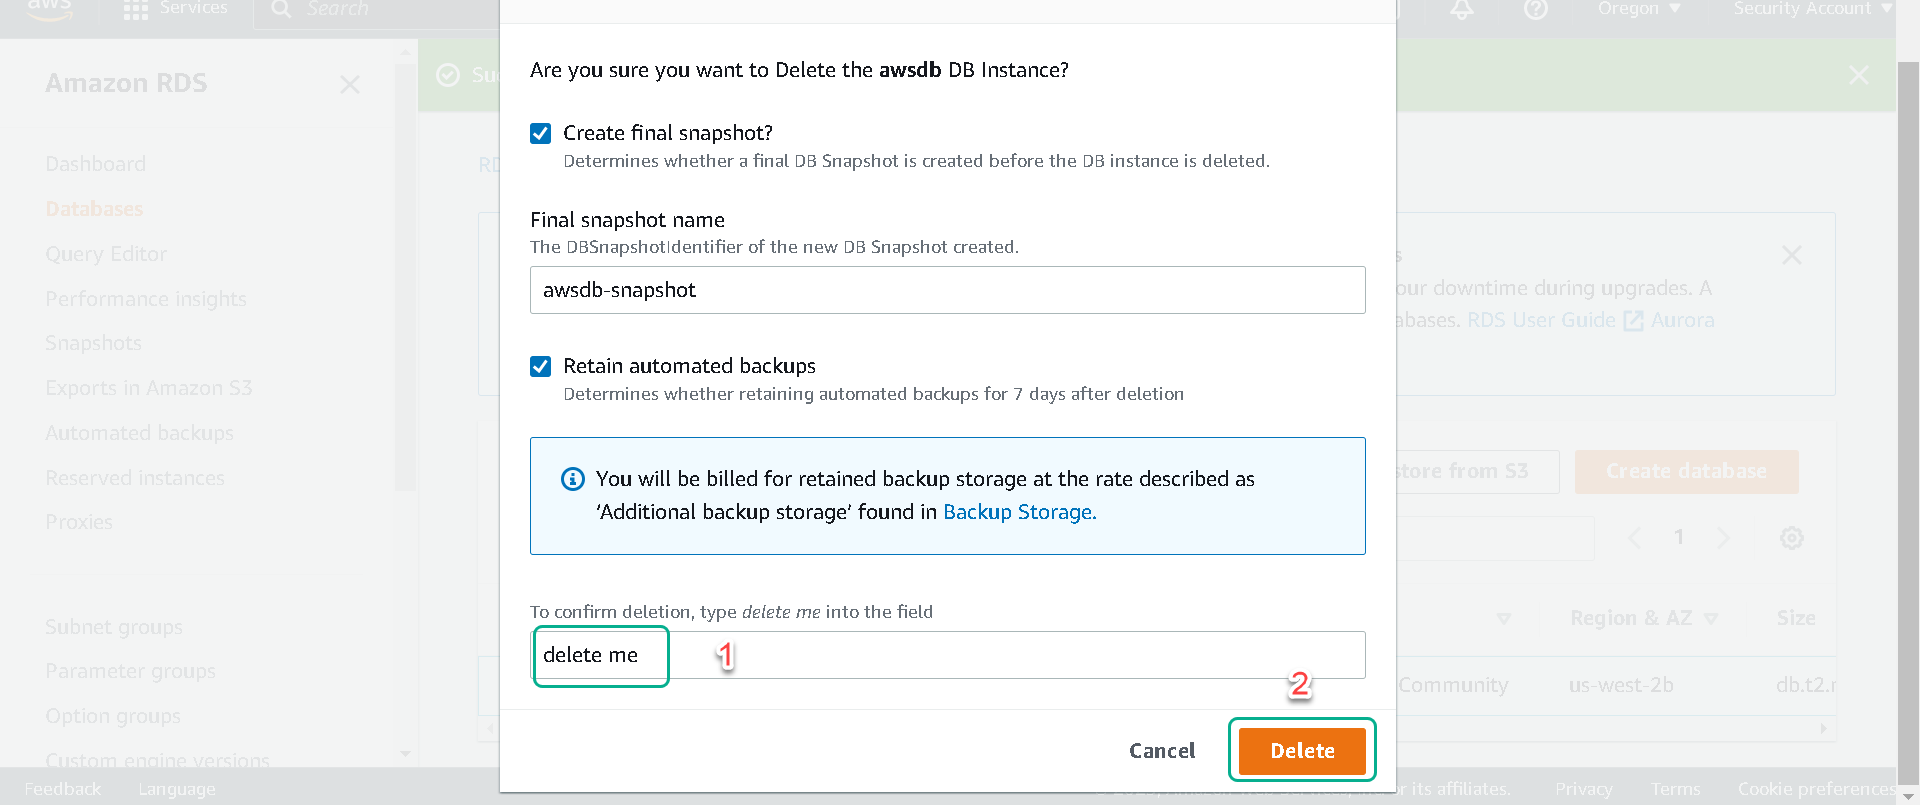Click the Create database button
This screenshot has height=805, width=1920.
click(x=1686, y=471)
